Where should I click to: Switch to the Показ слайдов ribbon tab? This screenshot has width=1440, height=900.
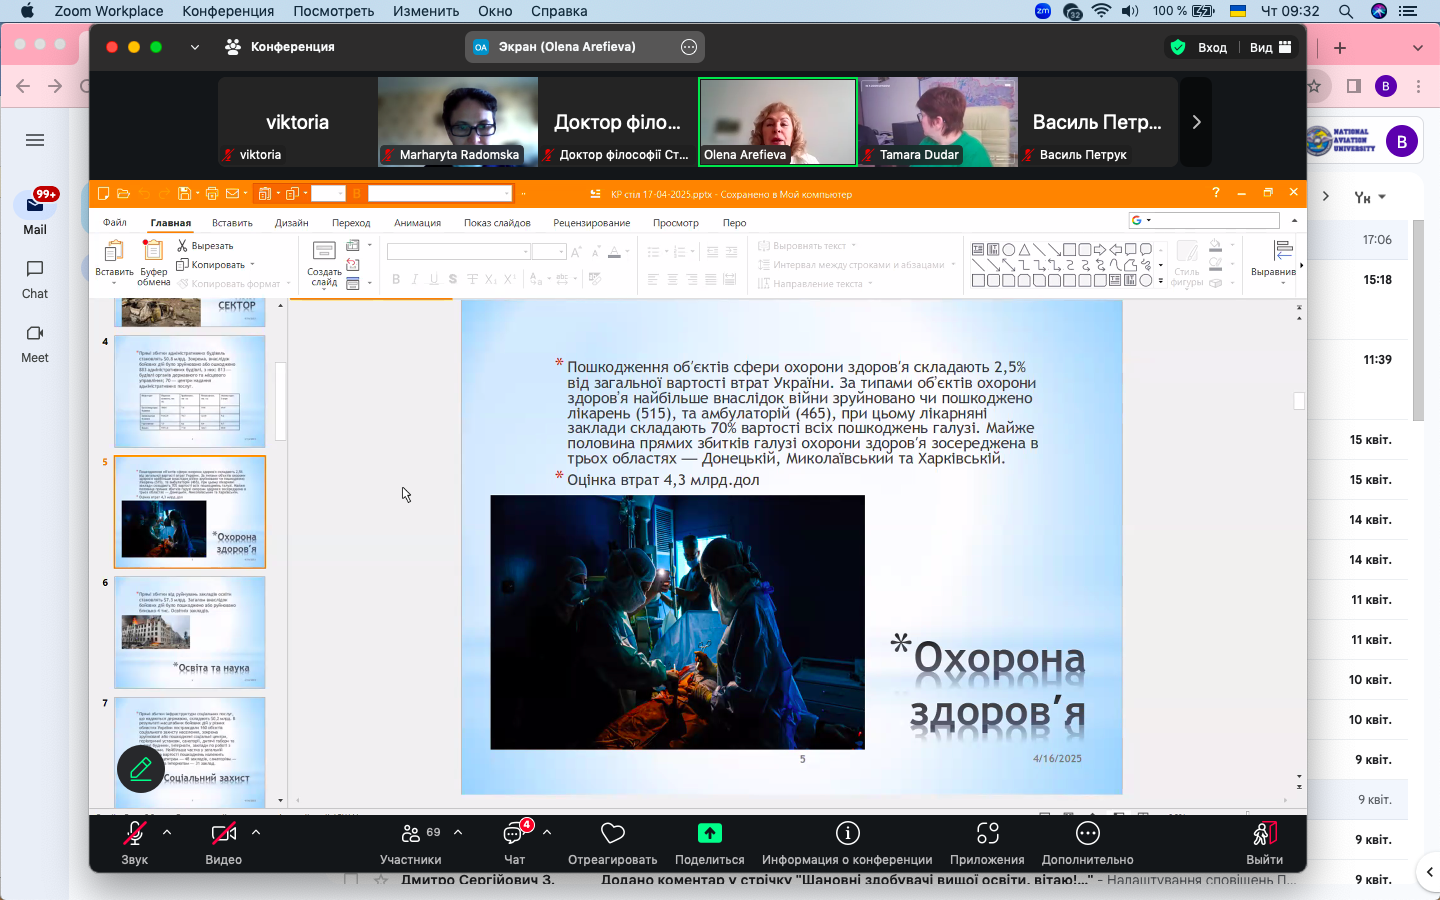pyautogui.click(x=497, y=223)
